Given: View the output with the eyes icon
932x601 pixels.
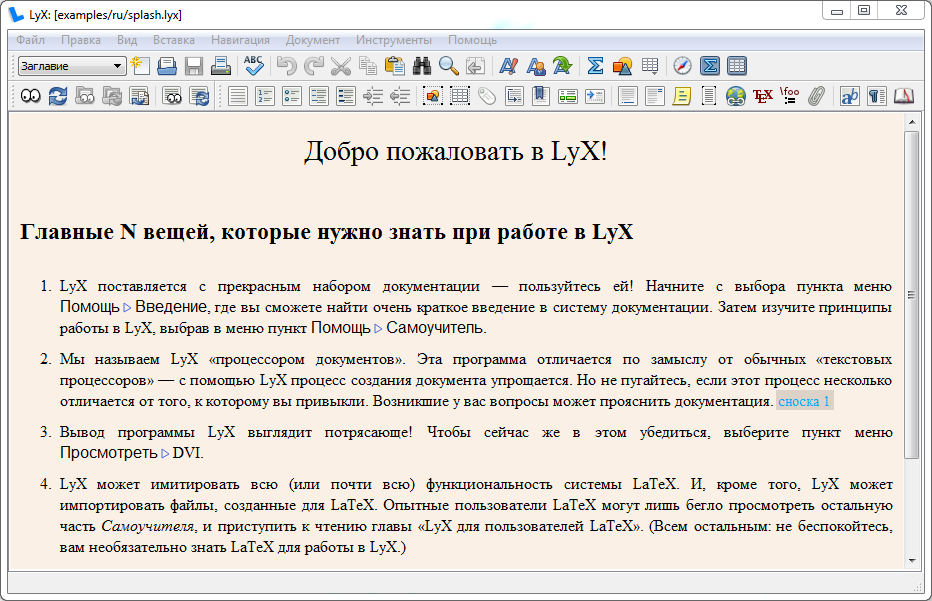Looking at the screenshot, I should (x=31, y=96).
